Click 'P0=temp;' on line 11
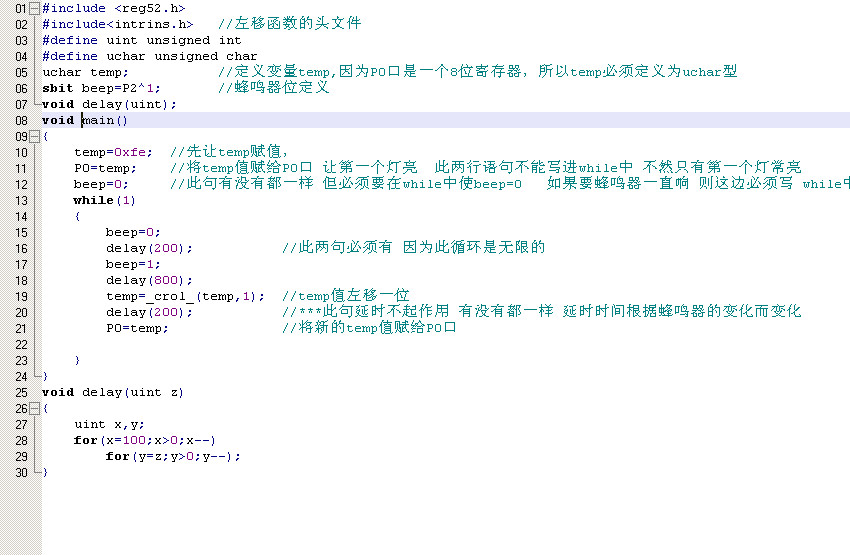Viewport: 850px width, 555px height. pos(105,169)
